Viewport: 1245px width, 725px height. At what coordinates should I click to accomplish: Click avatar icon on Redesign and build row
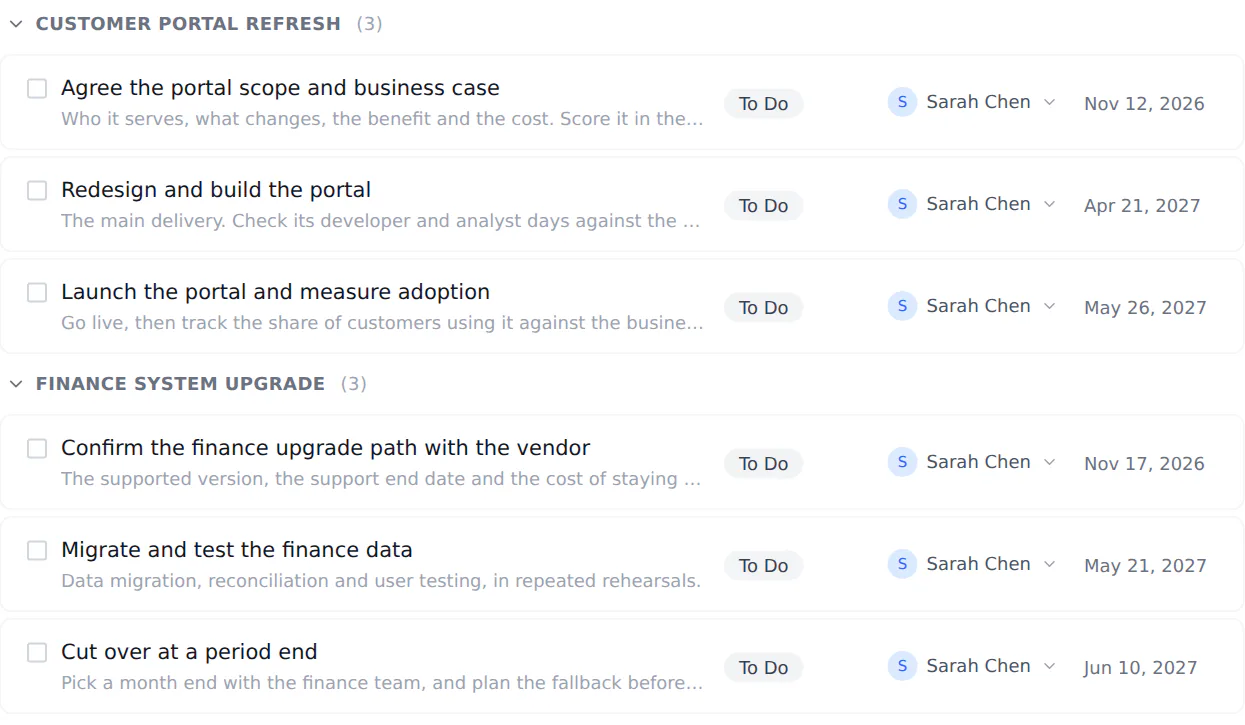pyautogui.click(x=902, y=204)
